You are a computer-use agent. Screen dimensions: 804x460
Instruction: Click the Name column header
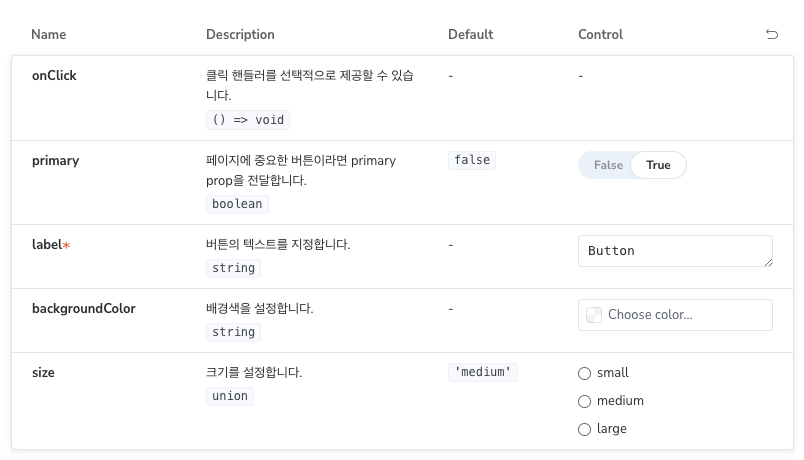[x=49, y=34]
